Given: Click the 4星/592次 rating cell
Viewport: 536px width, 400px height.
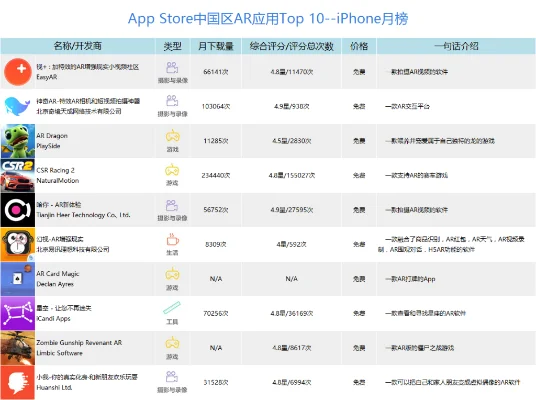Looking at the screenshot, I should pos(292,244).
